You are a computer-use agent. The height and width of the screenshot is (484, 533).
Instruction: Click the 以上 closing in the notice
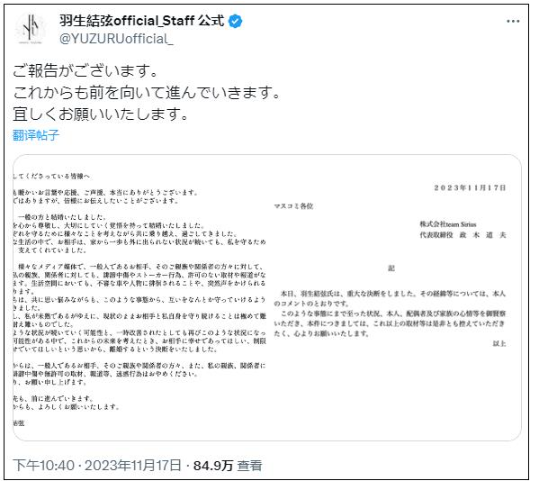coord(499,344)
